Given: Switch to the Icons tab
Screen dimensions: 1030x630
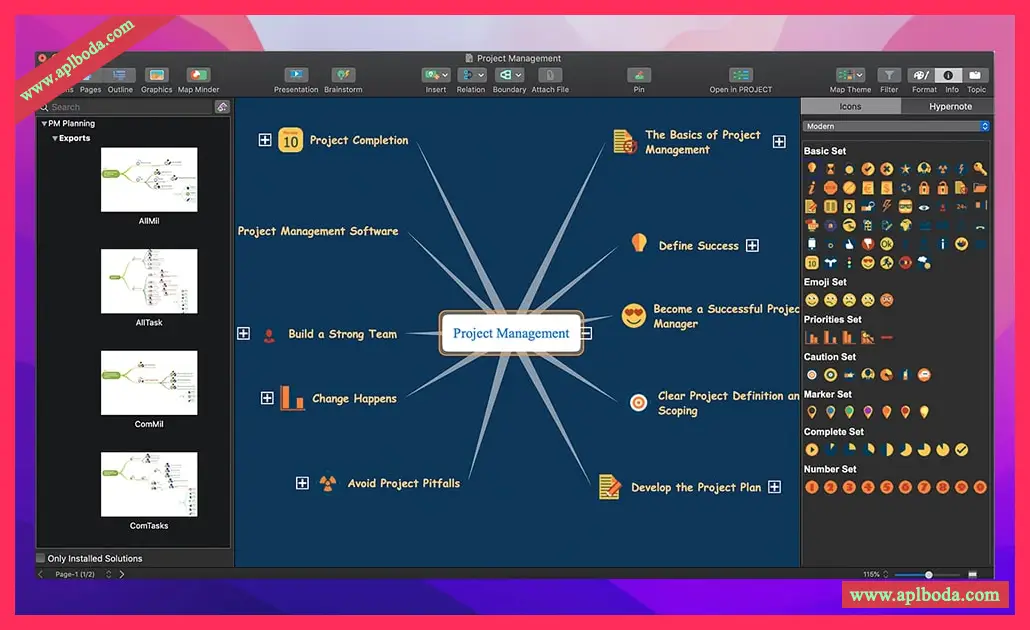Looking at the screenshot, I should (850, 106).
